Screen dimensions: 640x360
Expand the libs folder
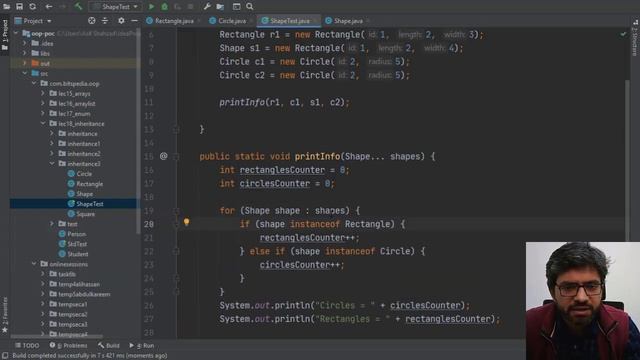click(x=25, y=53)
